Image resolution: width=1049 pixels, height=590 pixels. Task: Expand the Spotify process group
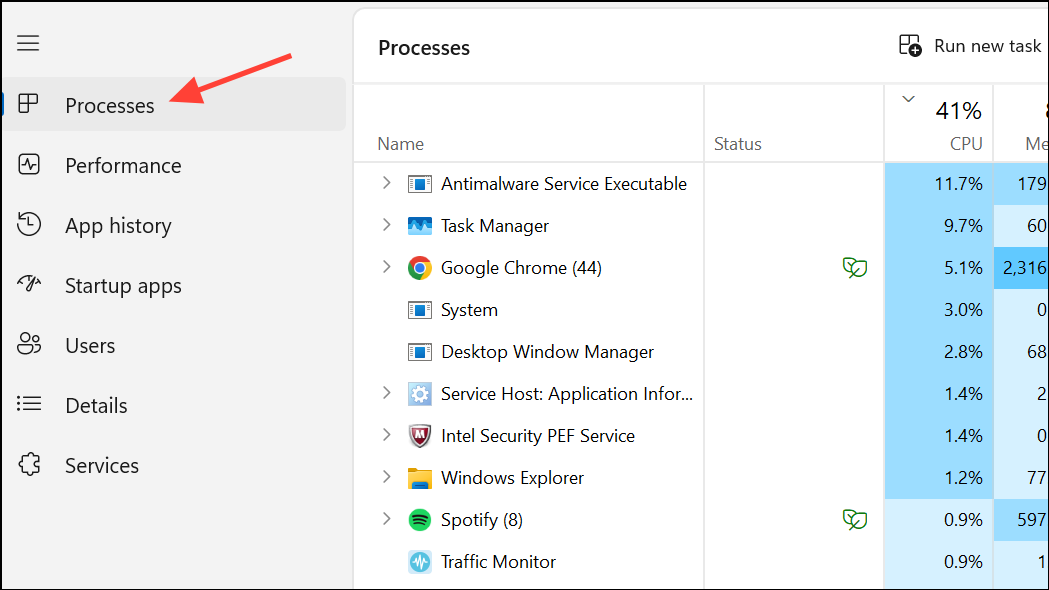pos(387,520)
